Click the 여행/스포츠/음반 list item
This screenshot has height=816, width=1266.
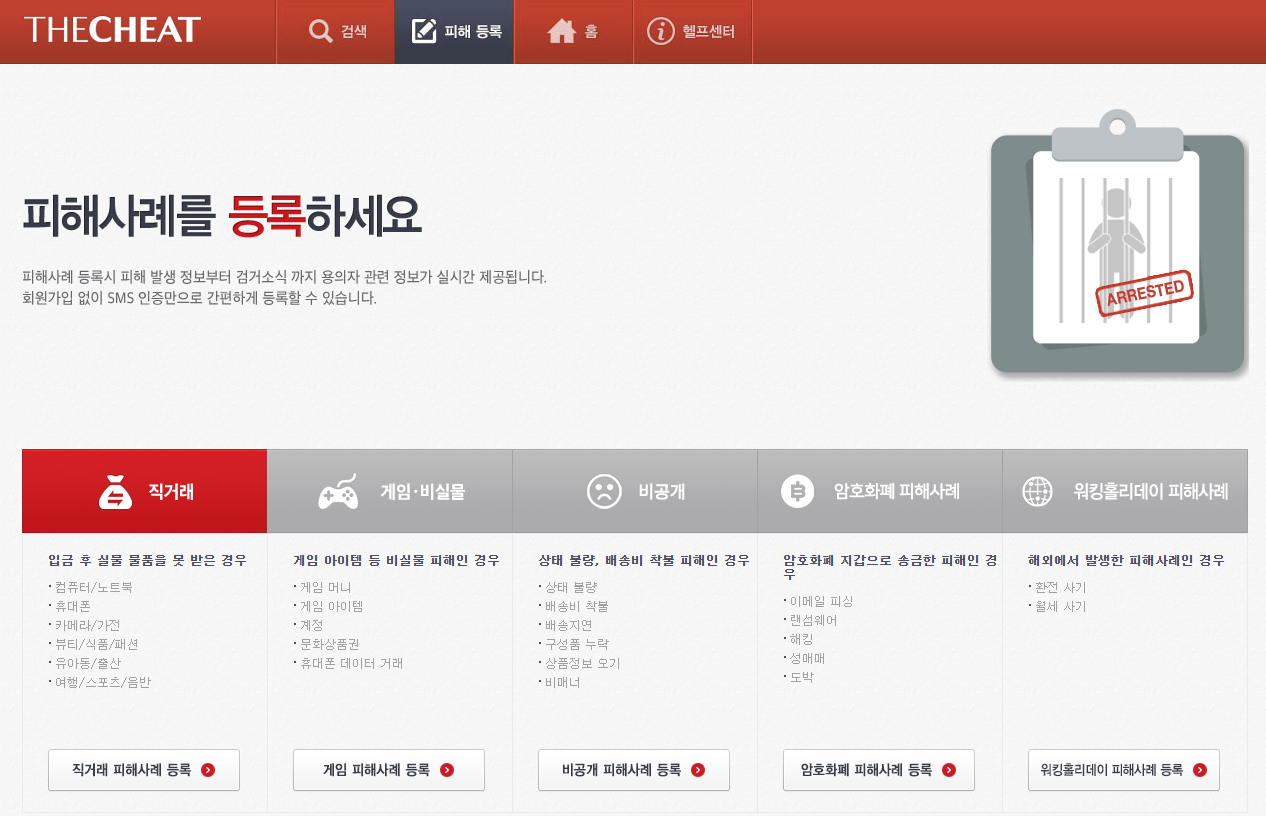(102, 682)
